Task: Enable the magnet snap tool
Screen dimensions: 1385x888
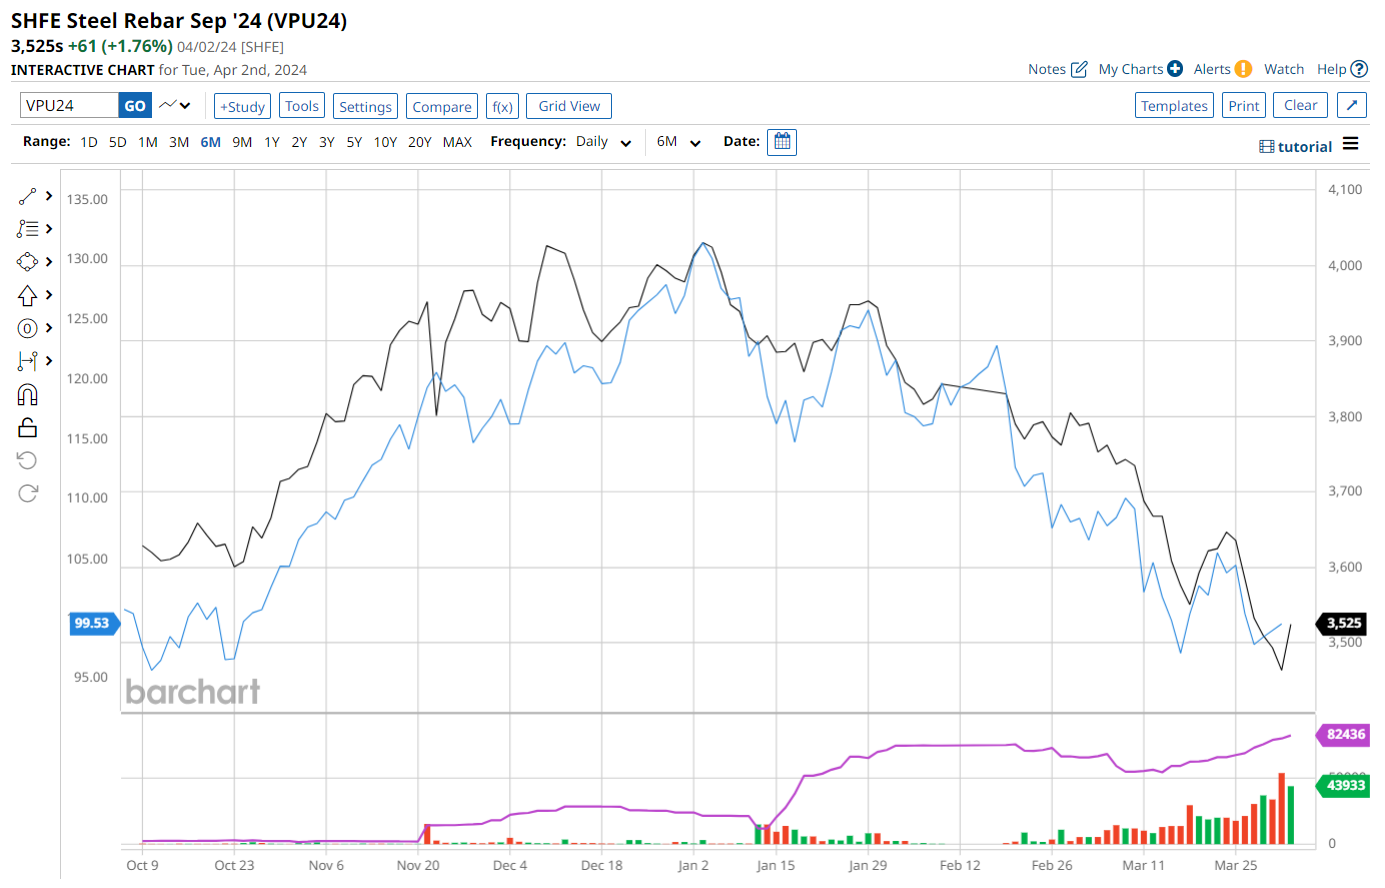Action: (x=27, y=394)
